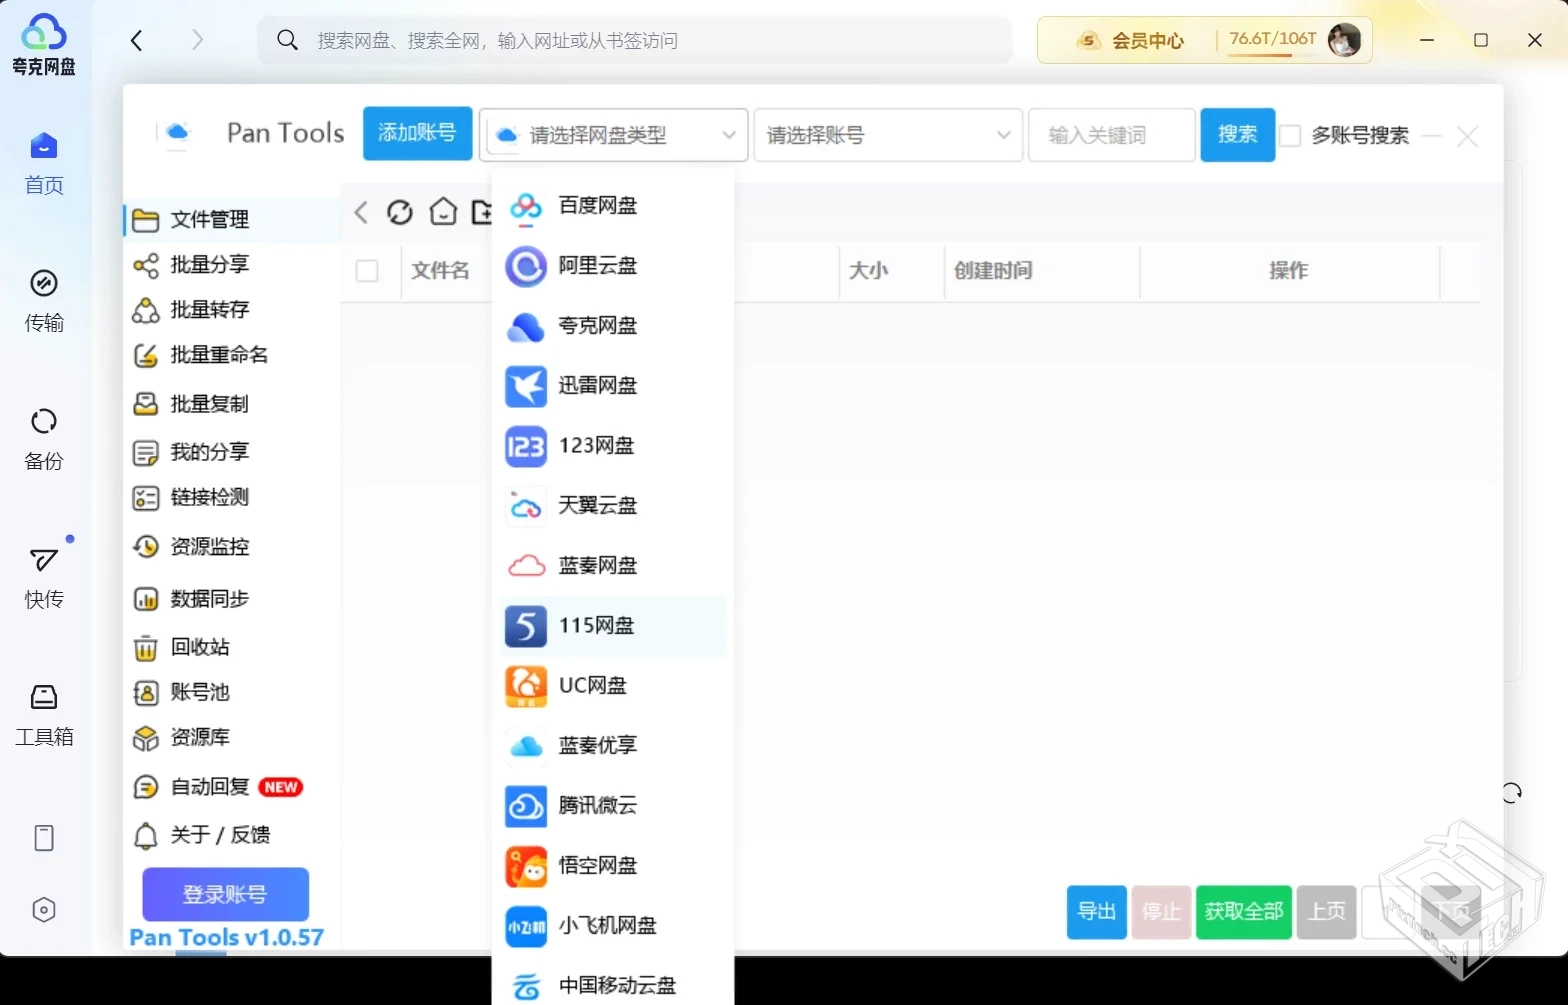The width and height of the screenshot is (1568, 1005).
Task: Click the file list back arrow
Action: 362,212
